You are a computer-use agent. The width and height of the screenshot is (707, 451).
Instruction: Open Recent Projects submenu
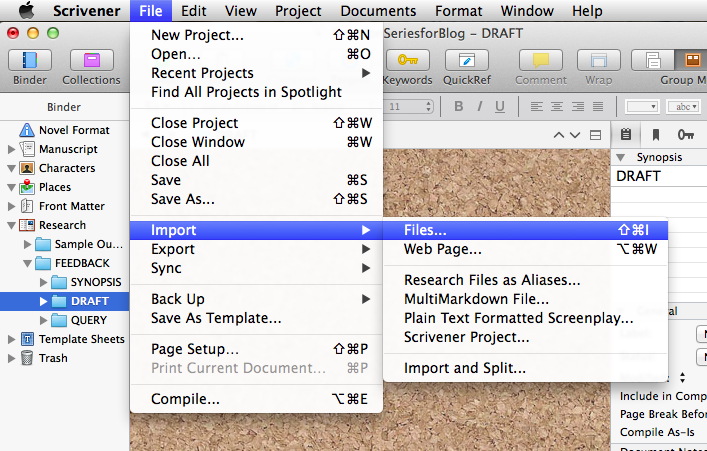point(256,73)
